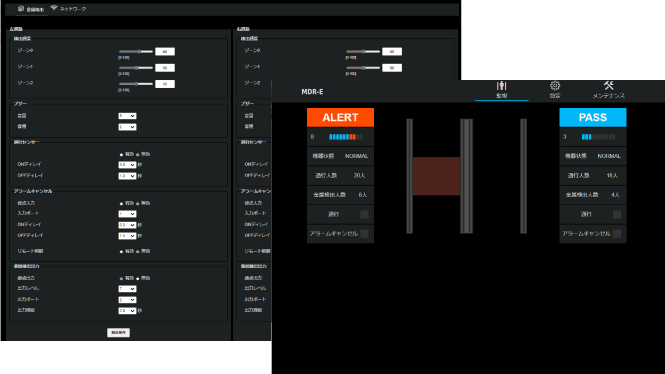Screen dimensions: 665x374
Task: Open the 出力時間 dropdown in left unit
Action: pyautogui.click(x=127, y=311)
